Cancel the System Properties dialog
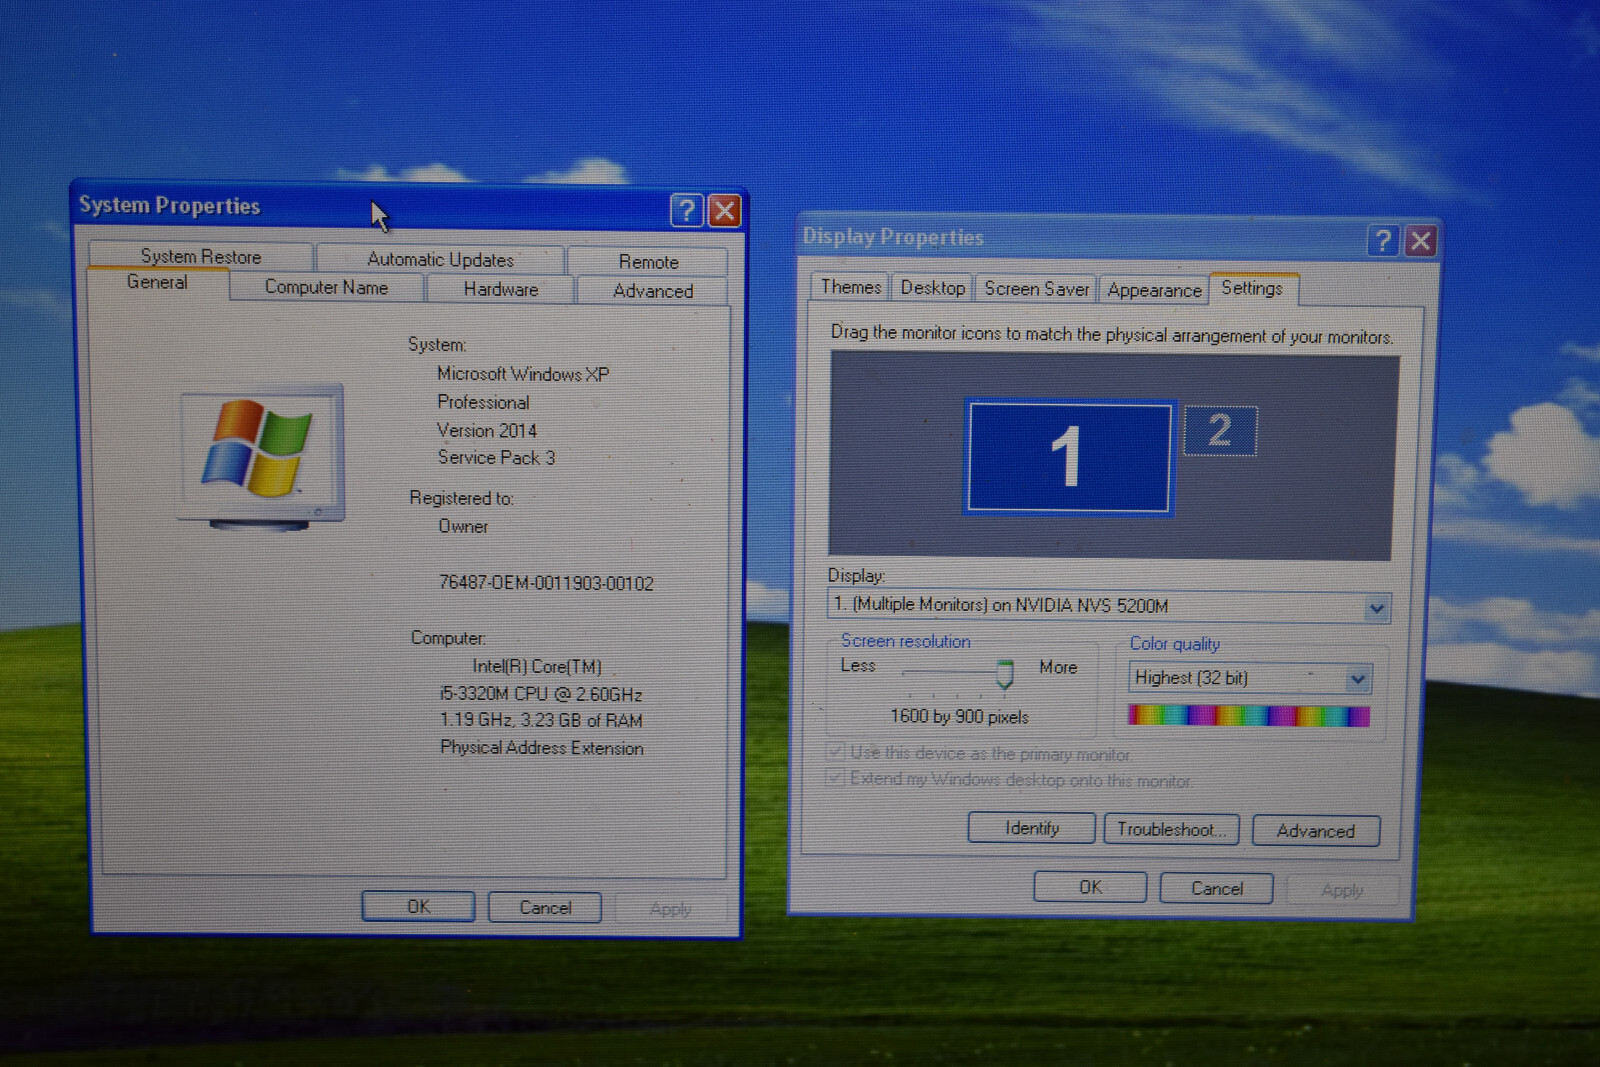This screenshot has height=1067, width=1600. pyautogui.click(x=545, y=907)
